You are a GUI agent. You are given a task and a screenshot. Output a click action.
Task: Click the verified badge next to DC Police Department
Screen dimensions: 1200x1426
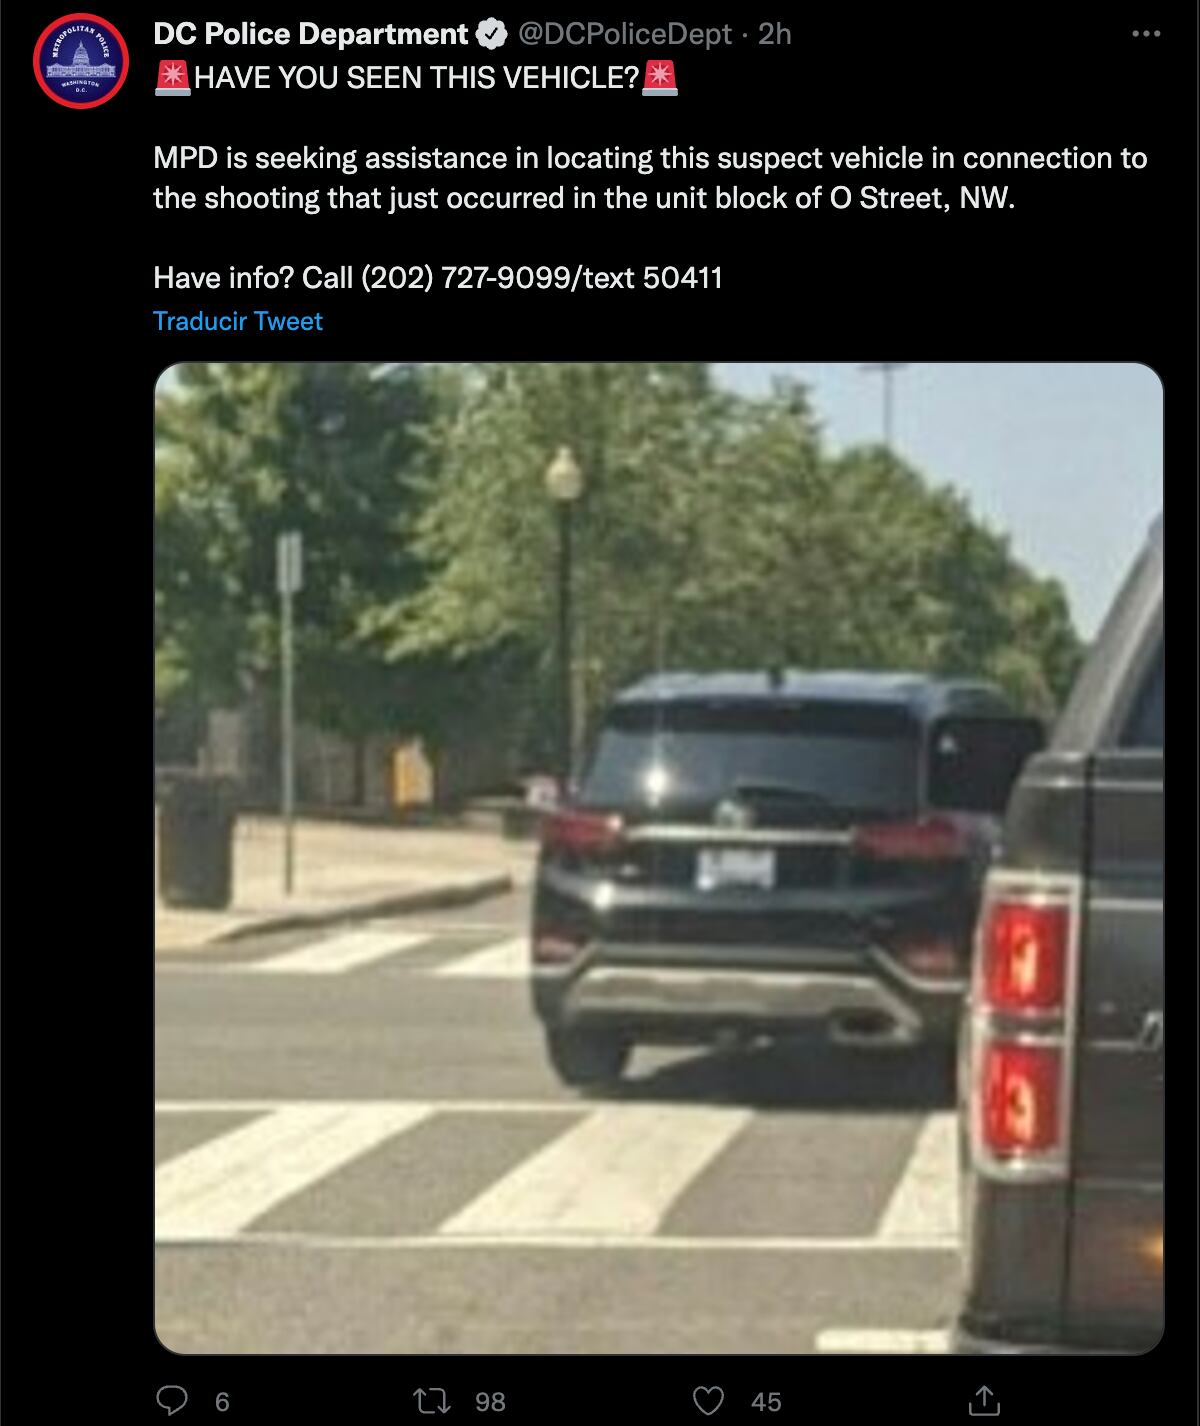[x=491, y=35]
